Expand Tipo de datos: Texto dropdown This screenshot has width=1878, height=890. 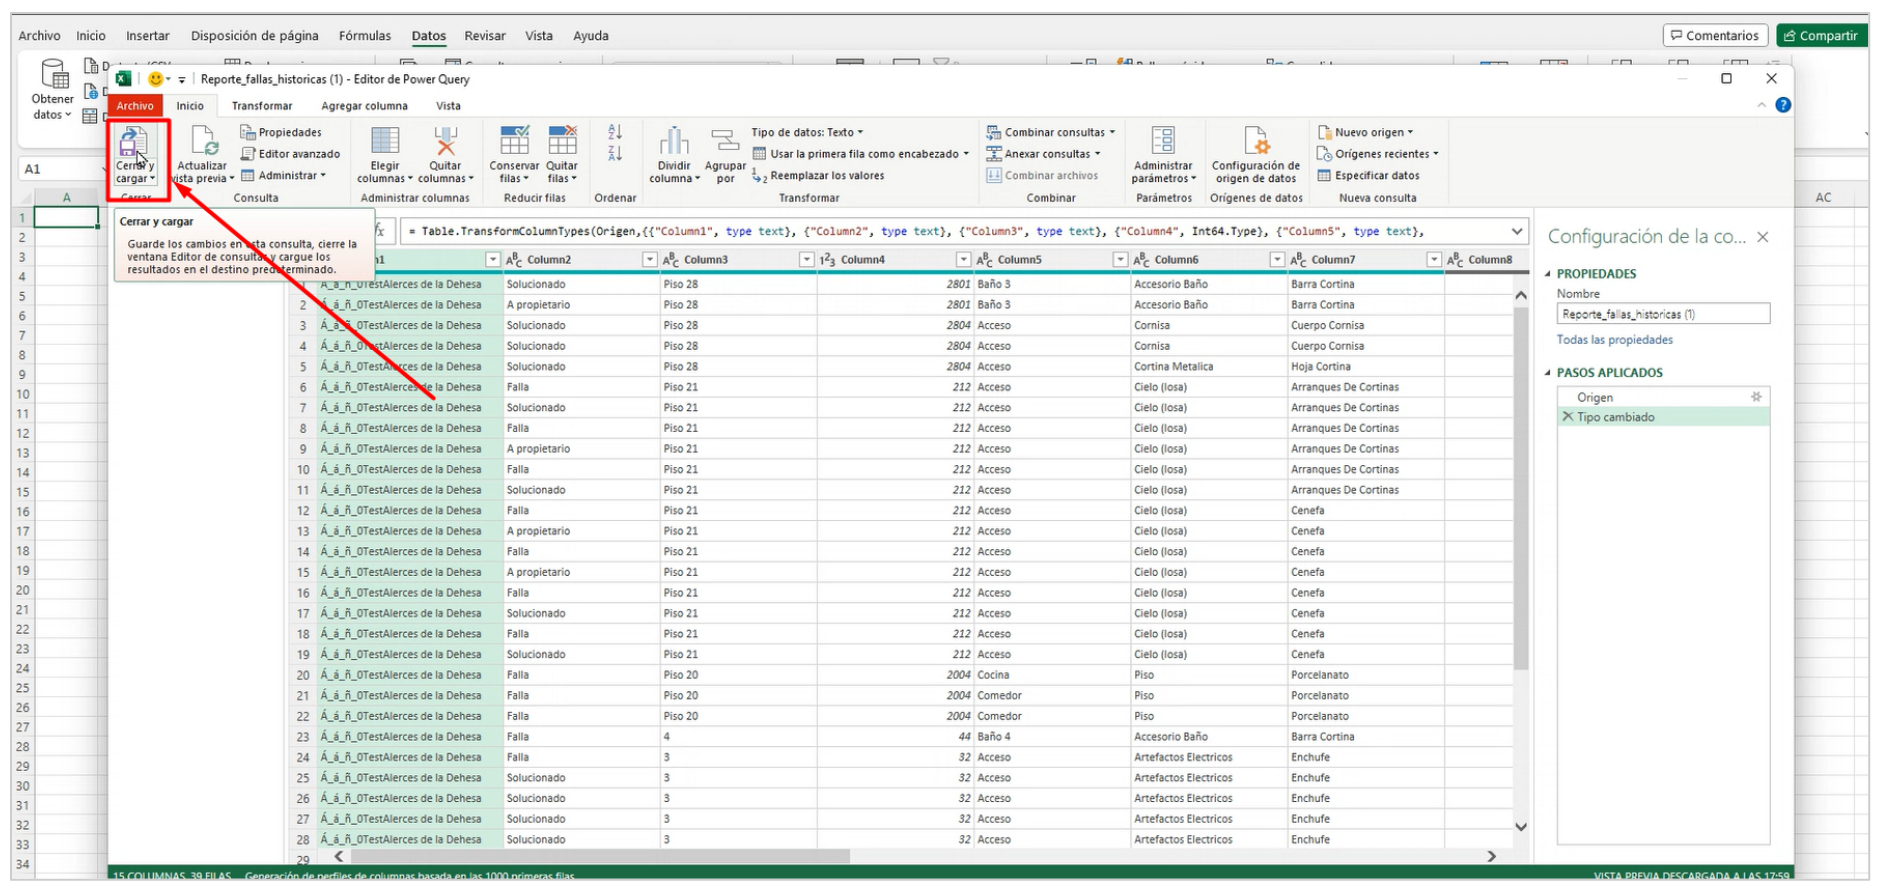click(x=807, y=132)
